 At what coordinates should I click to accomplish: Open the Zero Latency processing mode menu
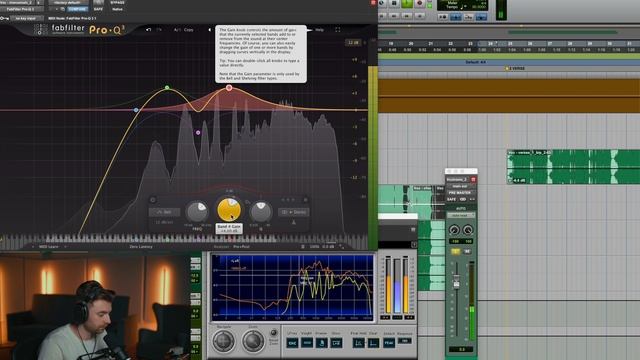point(141,247)
